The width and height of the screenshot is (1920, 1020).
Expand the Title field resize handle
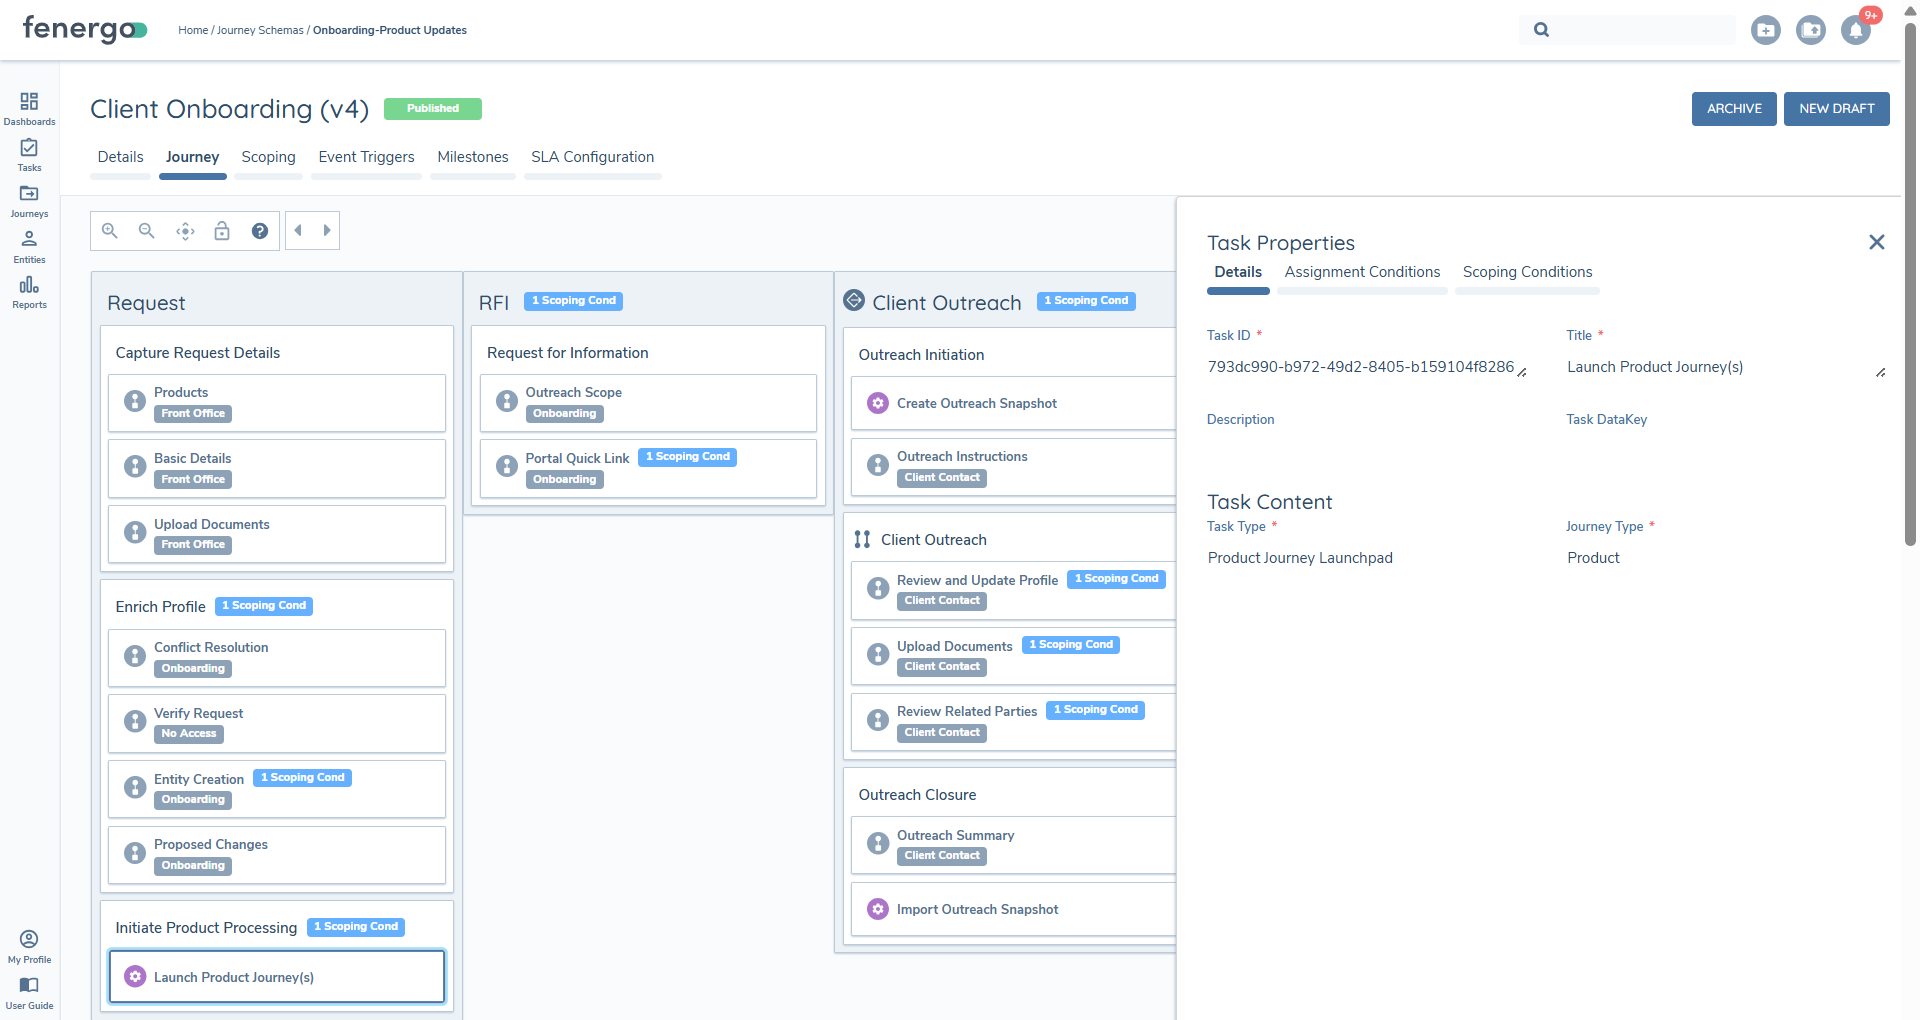[x=1880, y=372]
